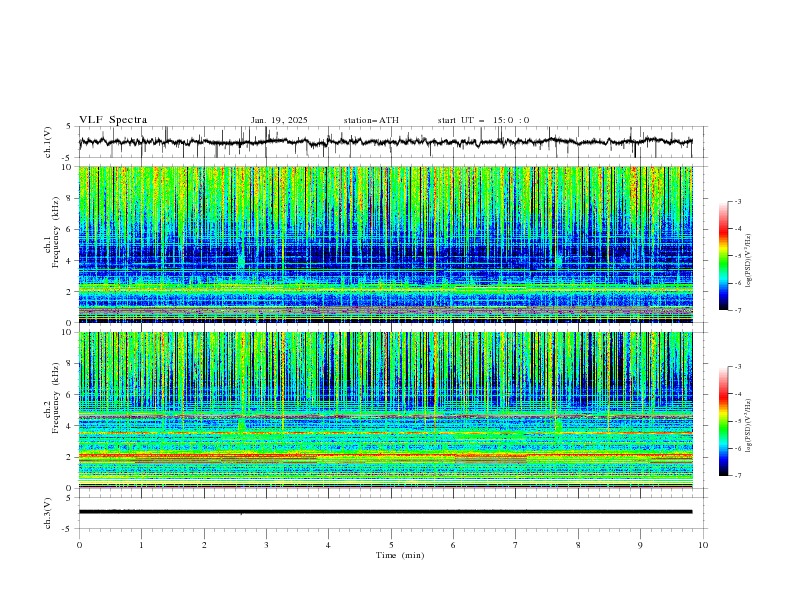Click the date 'Jan. 19, 2025'
Screen dimensions: 792x612
point(279,120)
